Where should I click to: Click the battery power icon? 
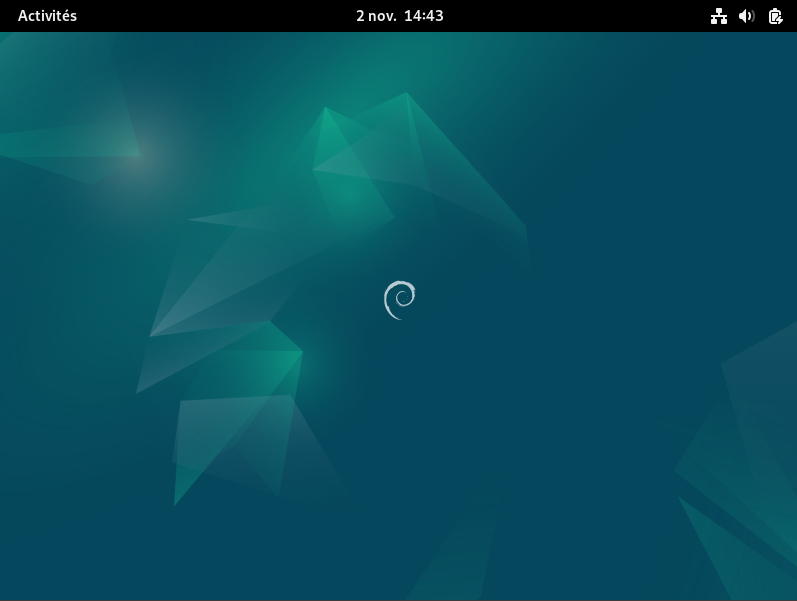coord(775,16)
